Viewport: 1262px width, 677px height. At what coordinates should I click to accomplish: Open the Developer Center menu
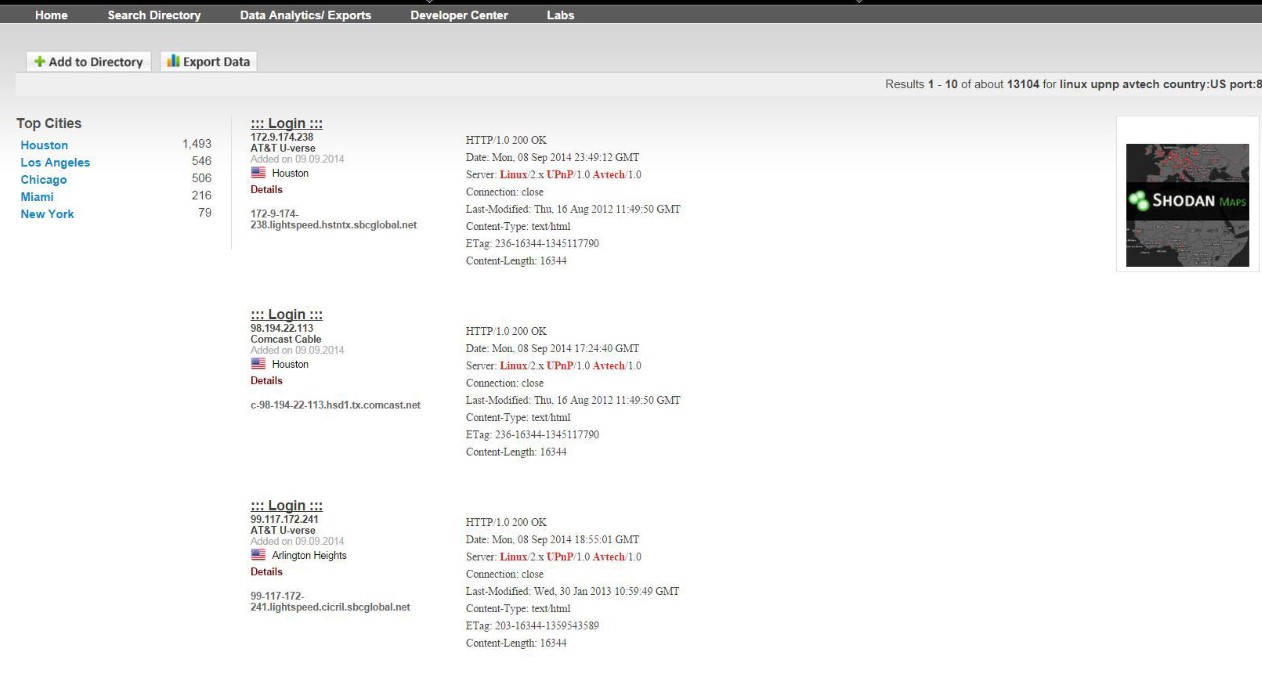tap(458, 15)
